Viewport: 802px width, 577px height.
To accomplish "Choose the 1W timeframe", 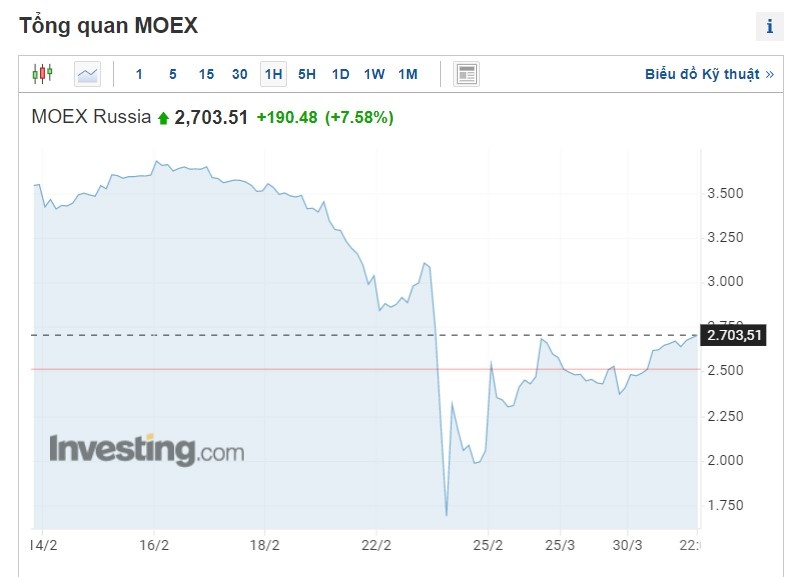I will click(374, 73).
